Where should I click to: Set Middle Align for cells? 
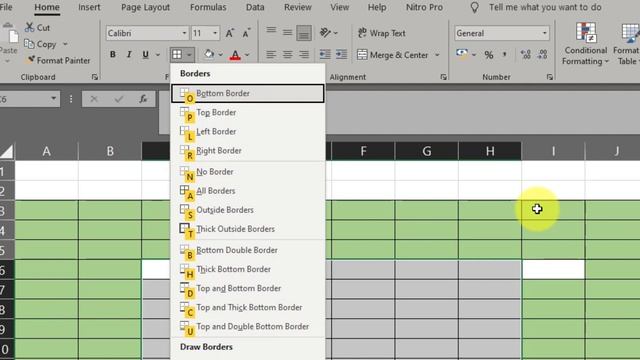coord(287,33)
